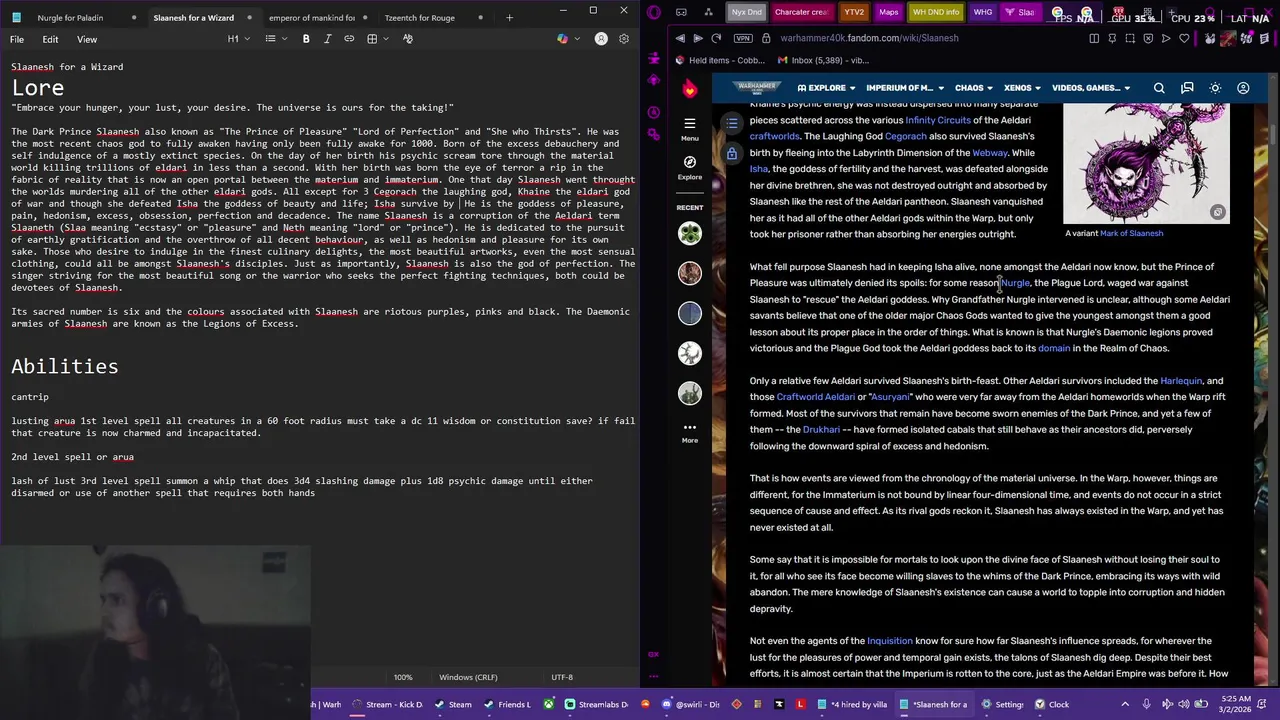Follow the Cegorach link in the article
The height and width of the screenshot is (720, 1280).
point(905,136)
